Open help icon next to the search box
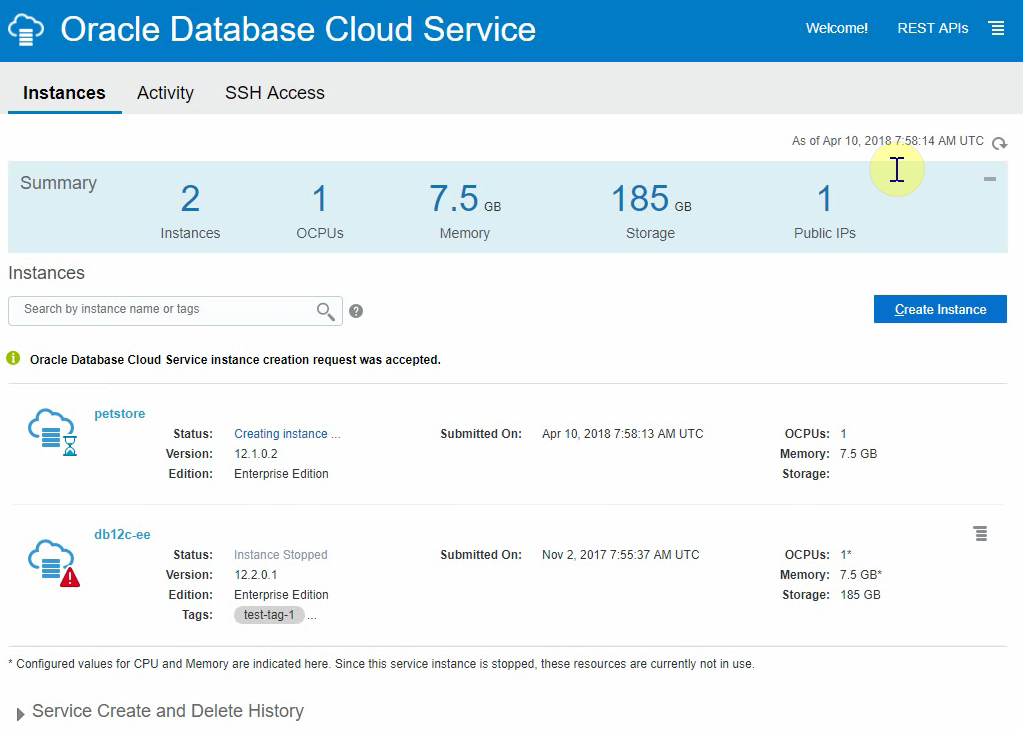Image resolution: width=1023 pixels, height=730 pixels. (x=356, y=311)
